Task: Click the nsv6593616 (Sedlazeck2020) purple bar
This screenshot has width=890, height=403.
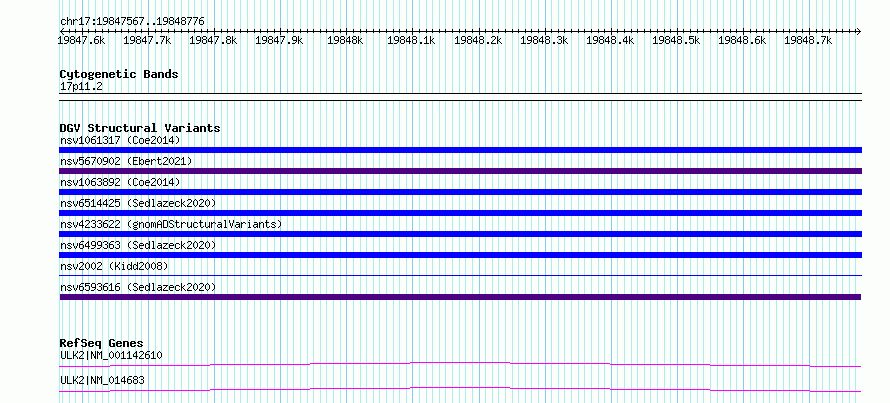Action: 460,297
